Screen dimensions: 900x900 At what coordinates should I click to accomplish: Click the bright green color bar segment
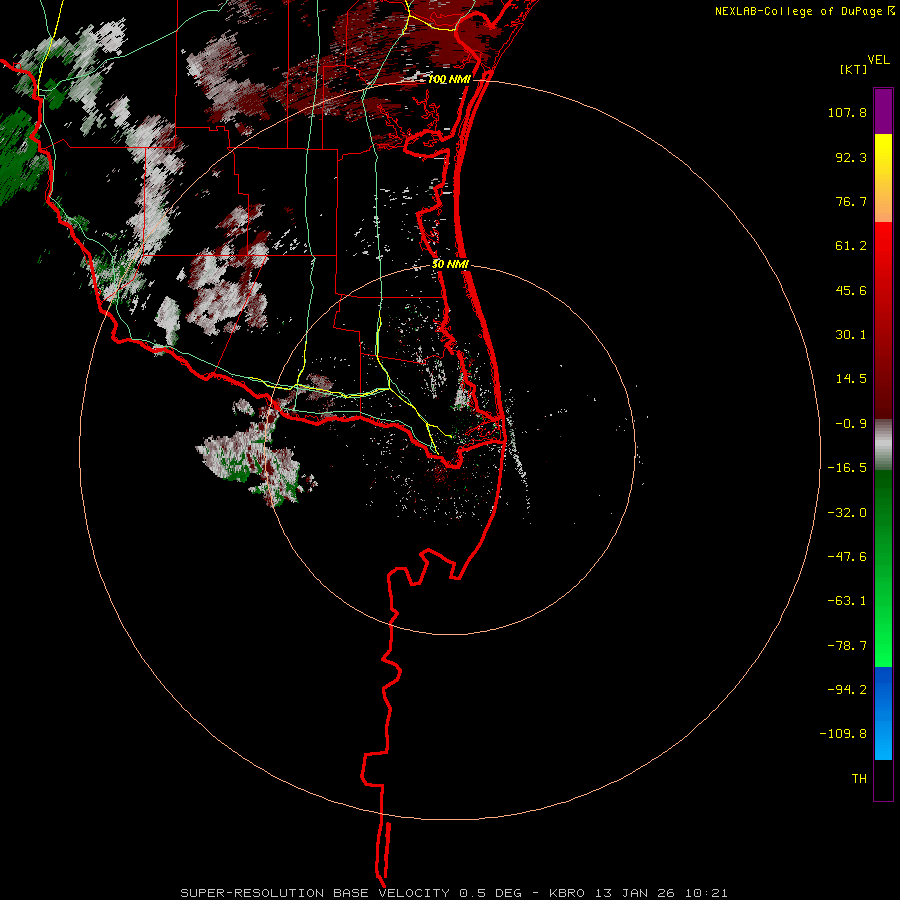(883, 568)
